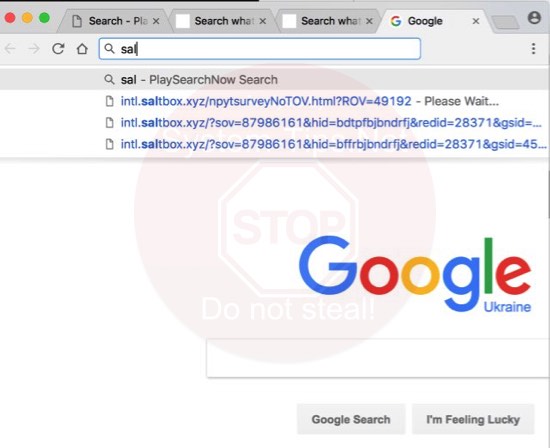Click the magnifier icon in address bar
The height and width of the screenshot is (448, 550).
tap(109, 49)
